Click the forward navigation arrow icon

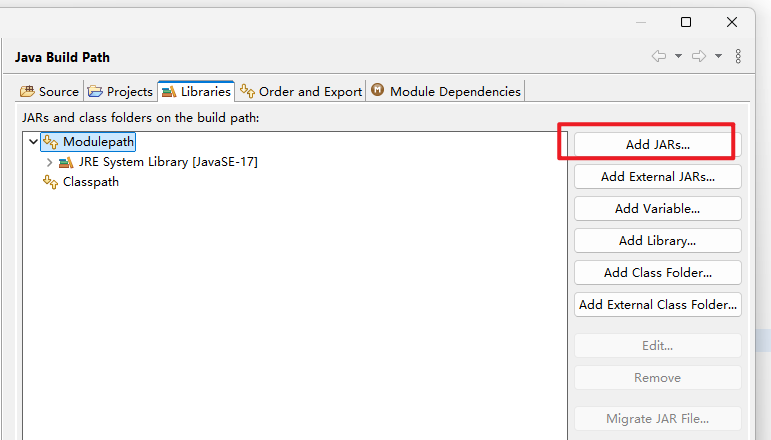click(x=699, y=56)
